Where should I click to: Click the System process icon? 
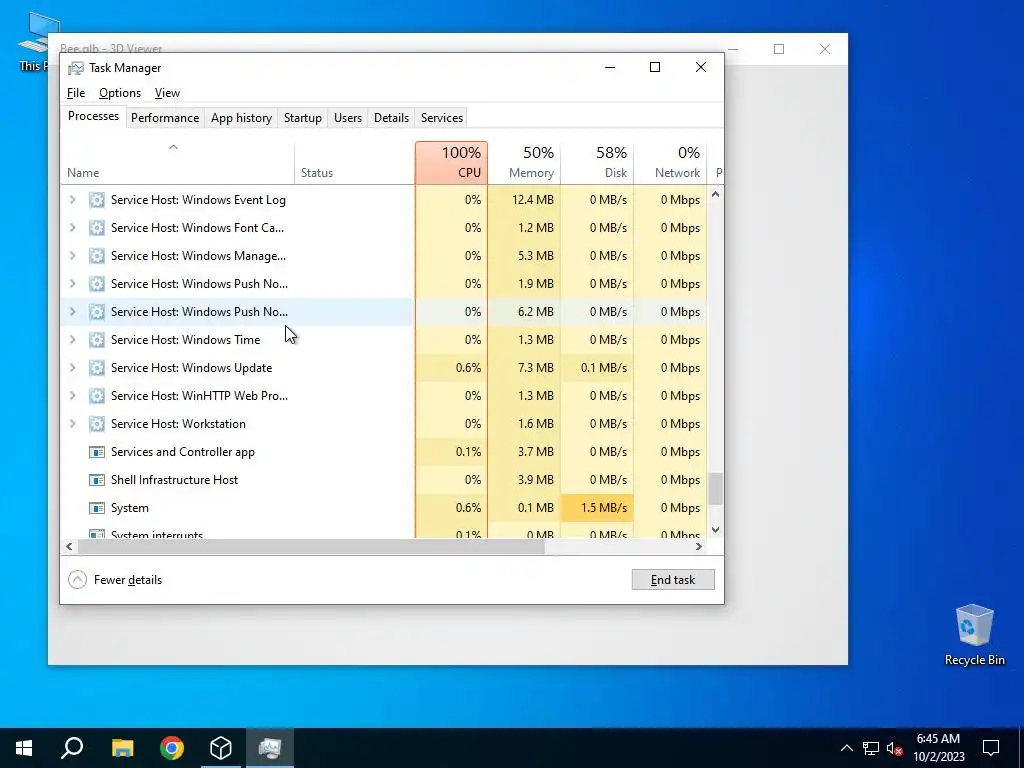(x=97, y=508)
